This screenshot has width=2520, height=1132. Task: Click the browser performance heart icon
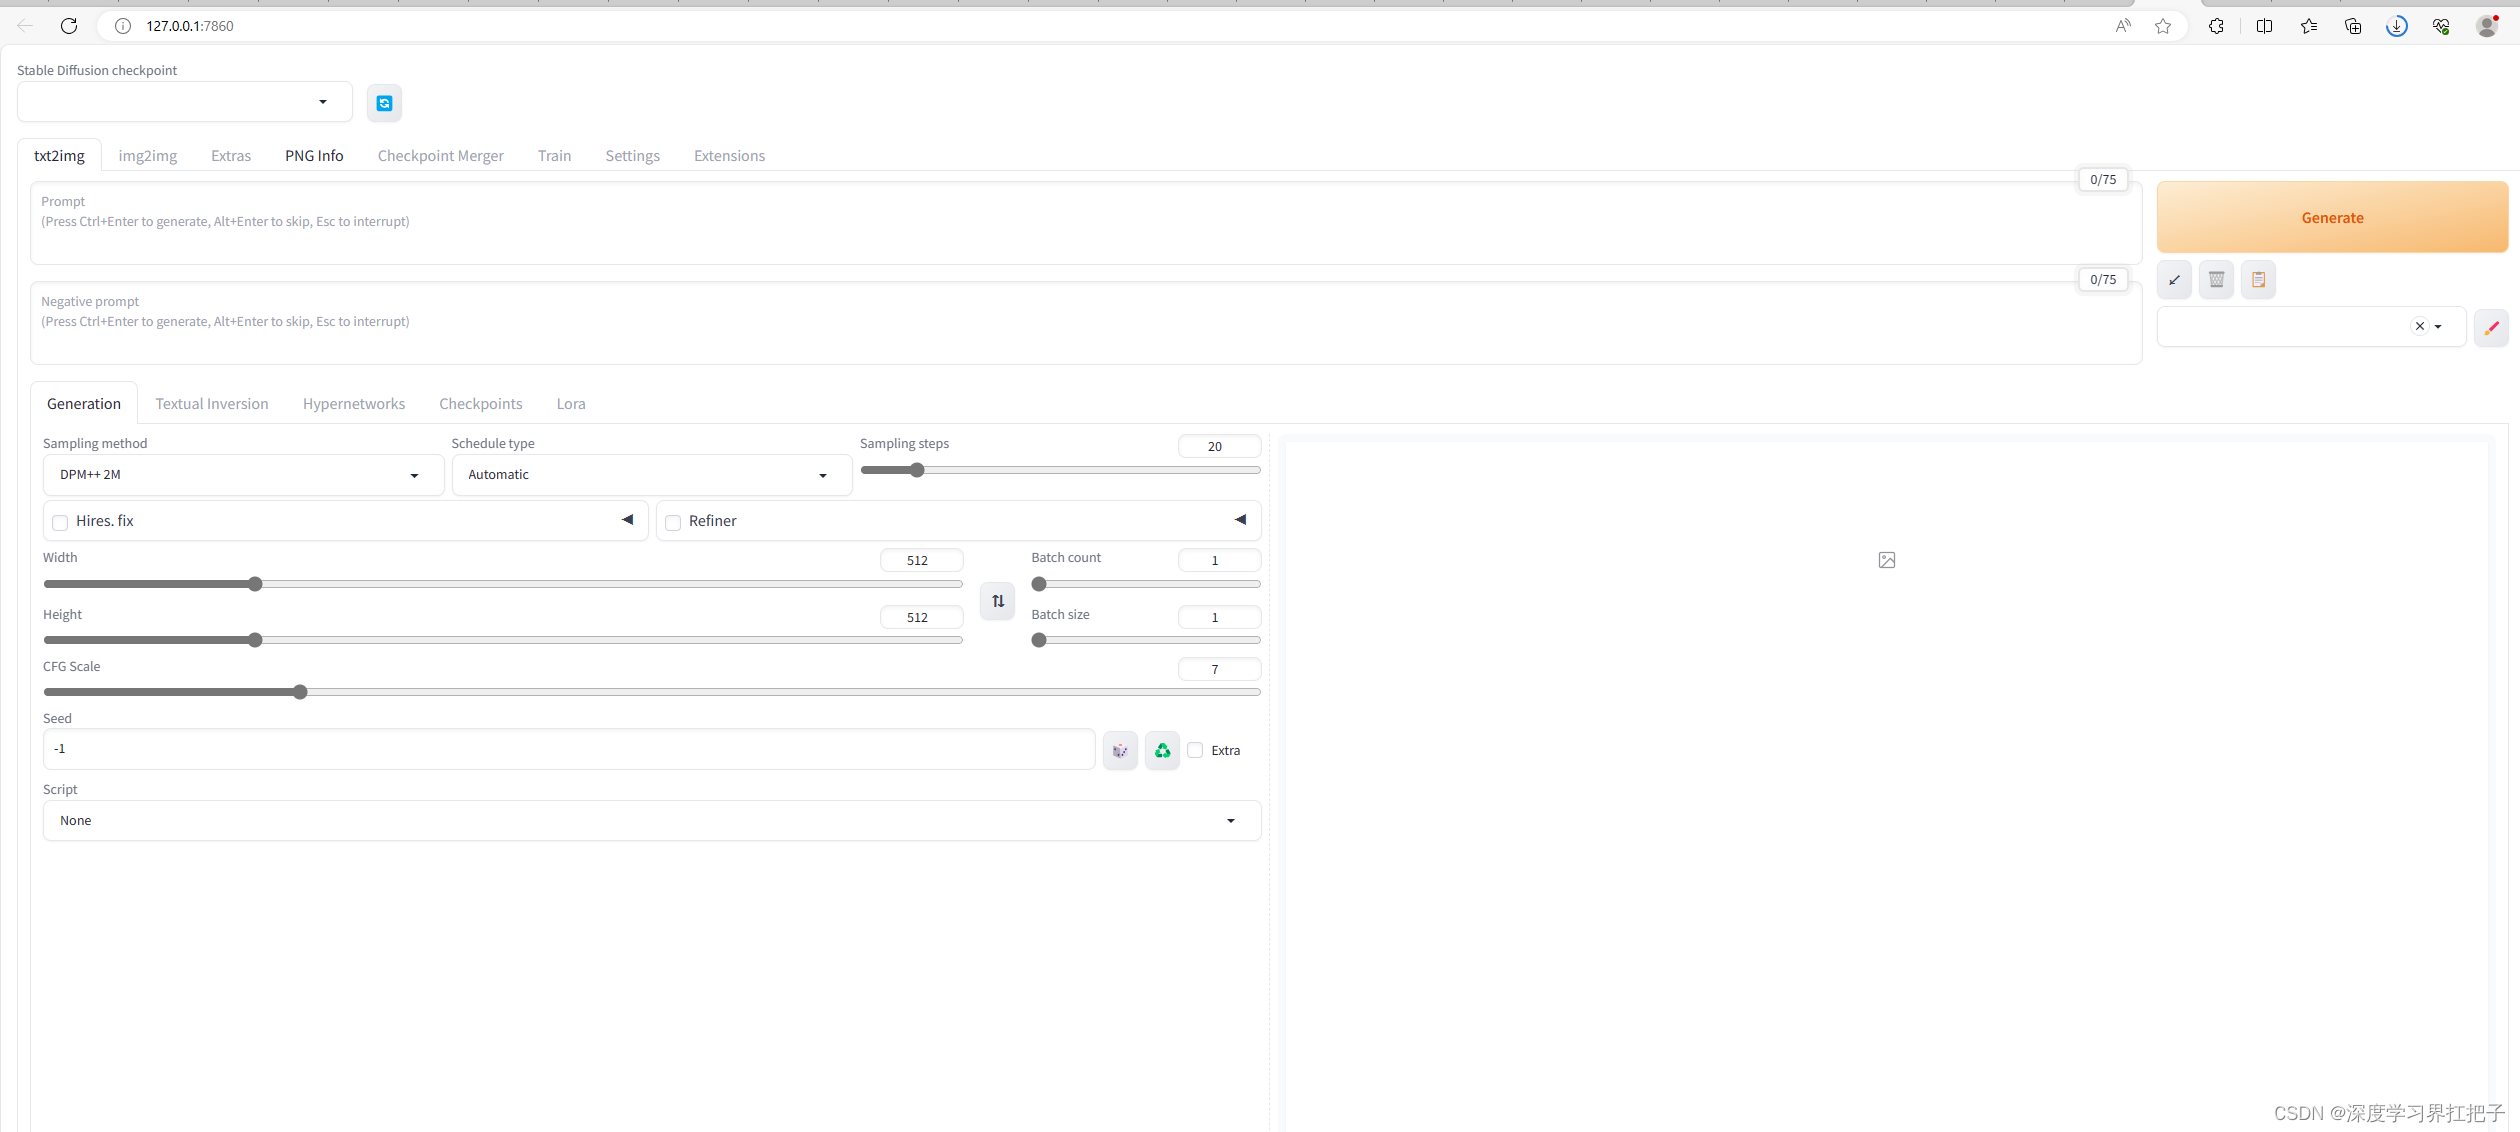click(2440, 26)
